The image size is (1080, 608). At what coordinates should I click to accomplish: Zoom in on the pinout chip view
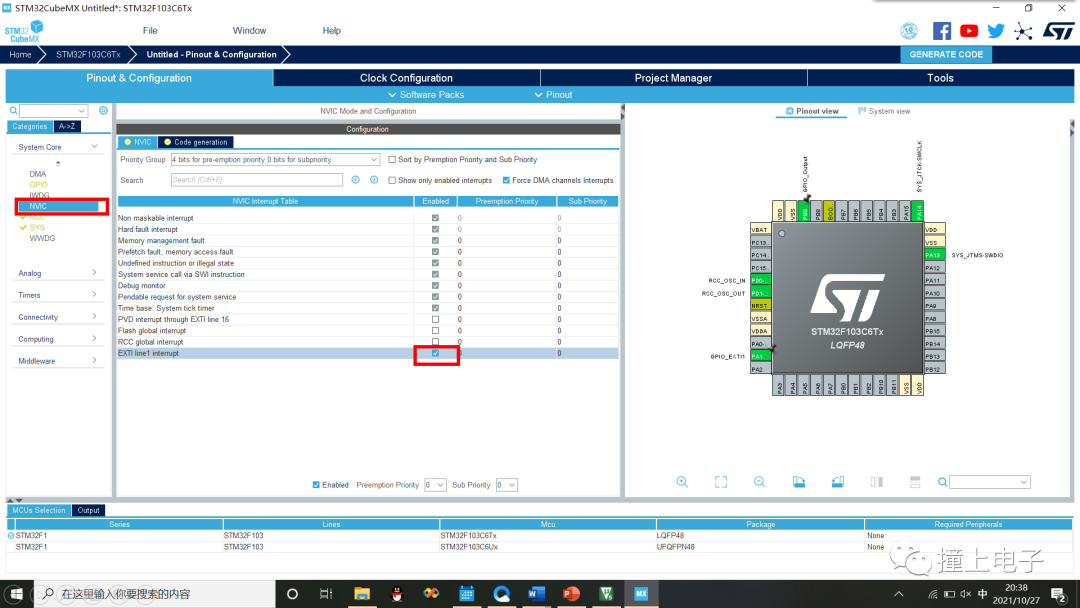682,482
